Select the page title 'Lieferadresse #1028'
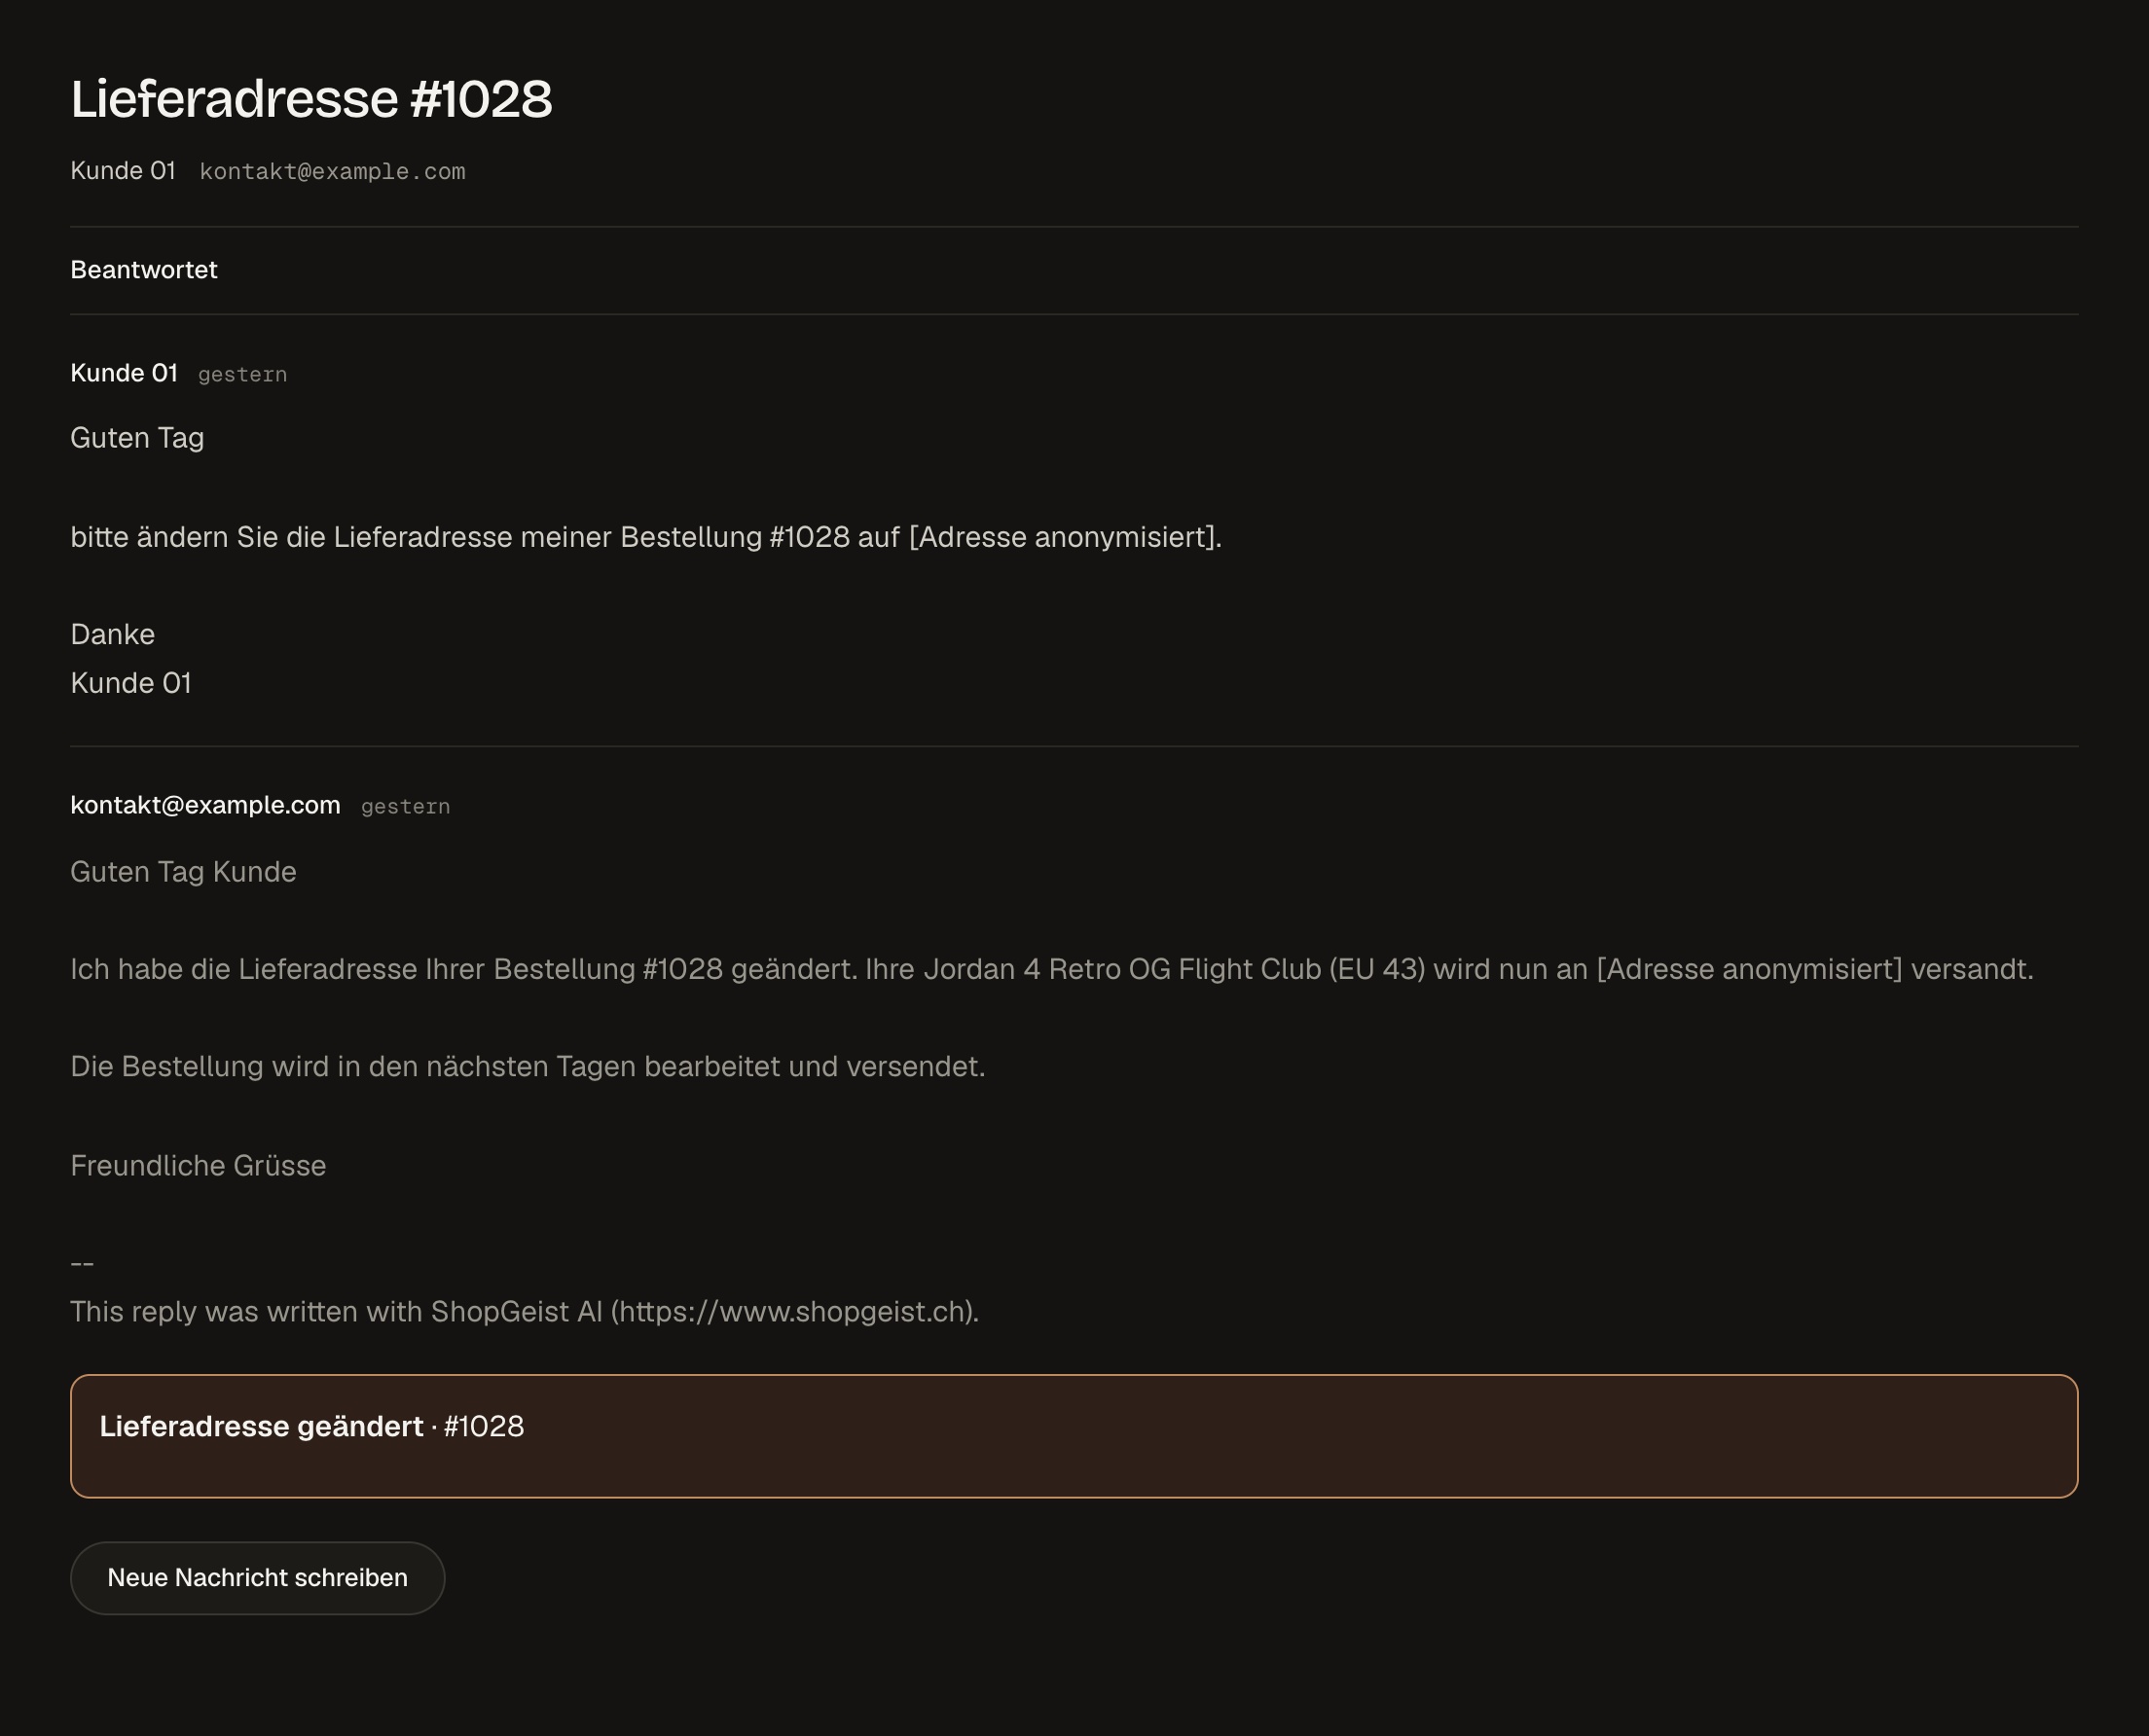The height and width of the screenshot is (1736, 2149). point(311,99)
